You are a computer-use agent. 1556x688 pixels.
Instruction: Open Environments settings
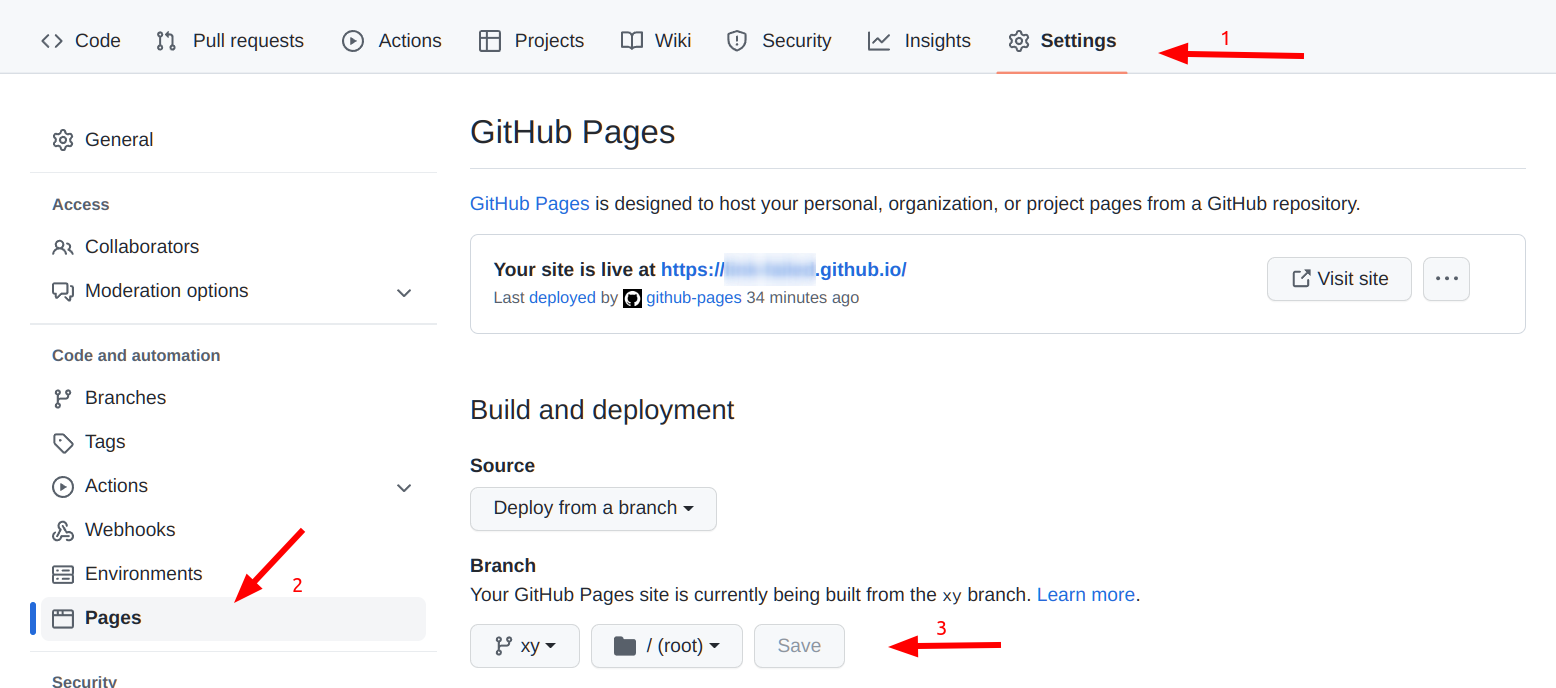(233, 574)
